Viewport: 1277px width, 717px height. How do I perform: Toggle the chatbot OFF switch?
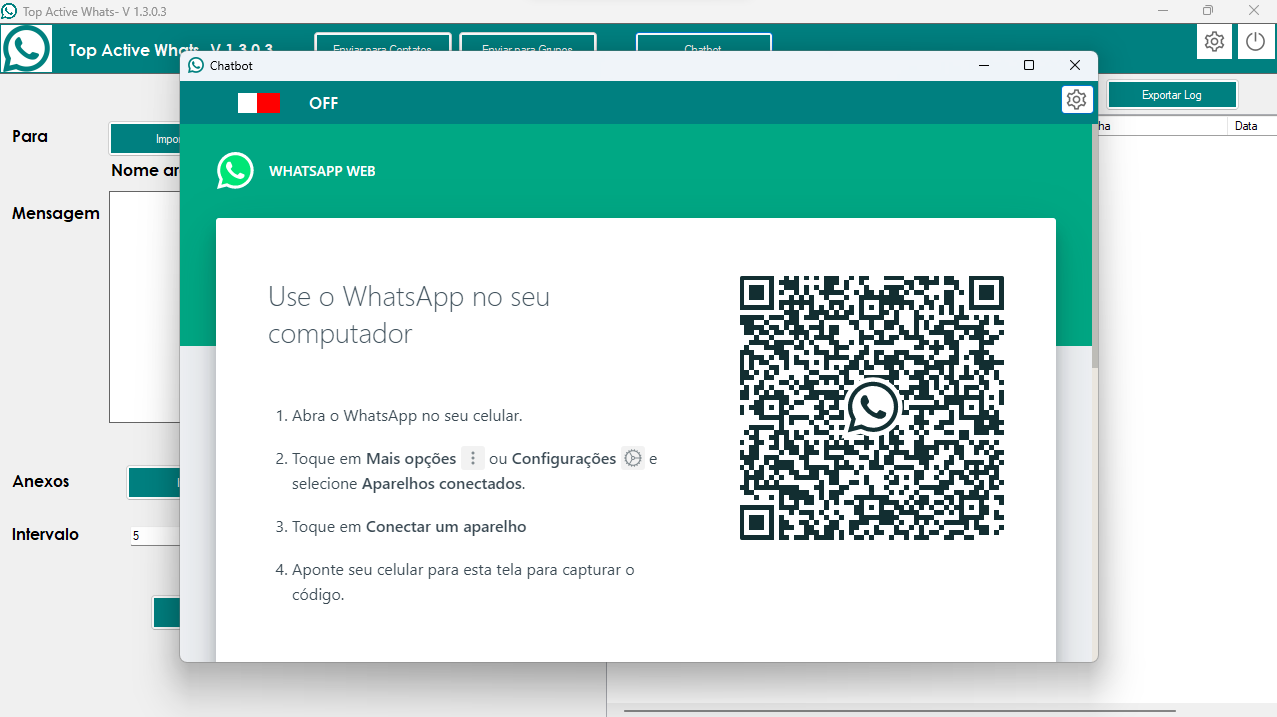tap(259, 103)
